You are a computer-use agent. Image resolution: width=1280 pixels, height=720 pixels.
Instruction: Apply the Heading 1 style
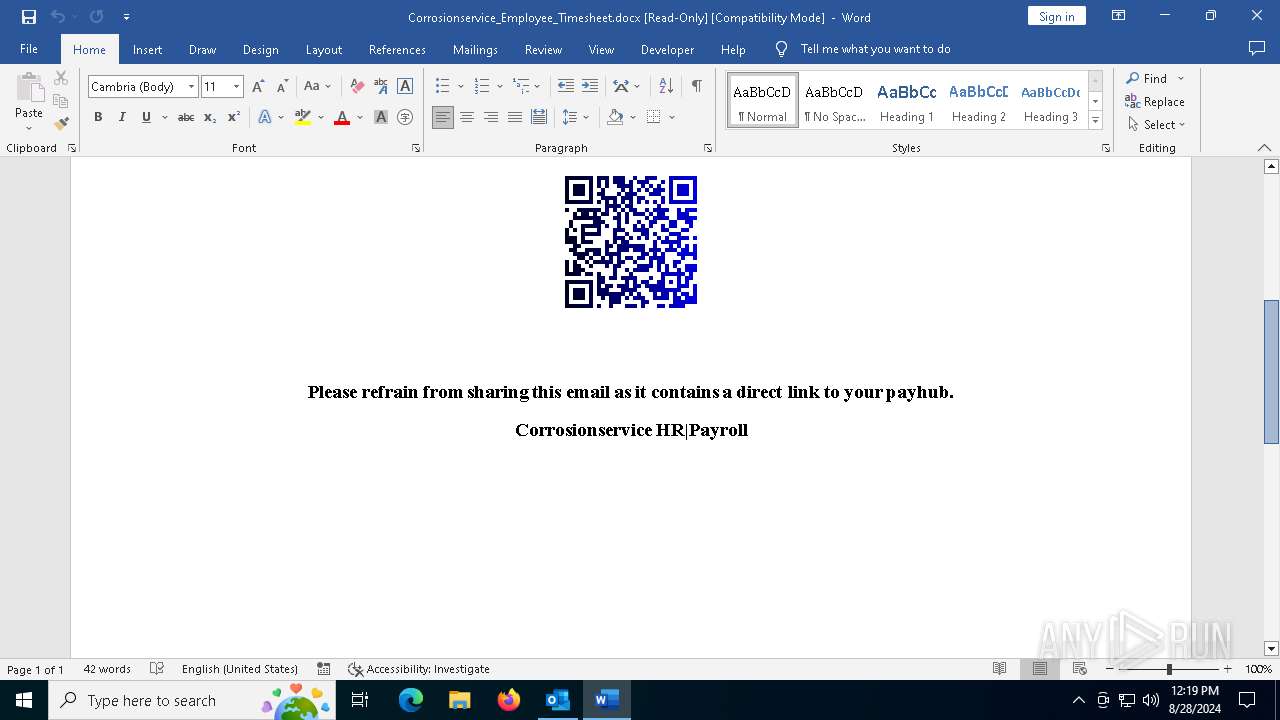[906, 101]
